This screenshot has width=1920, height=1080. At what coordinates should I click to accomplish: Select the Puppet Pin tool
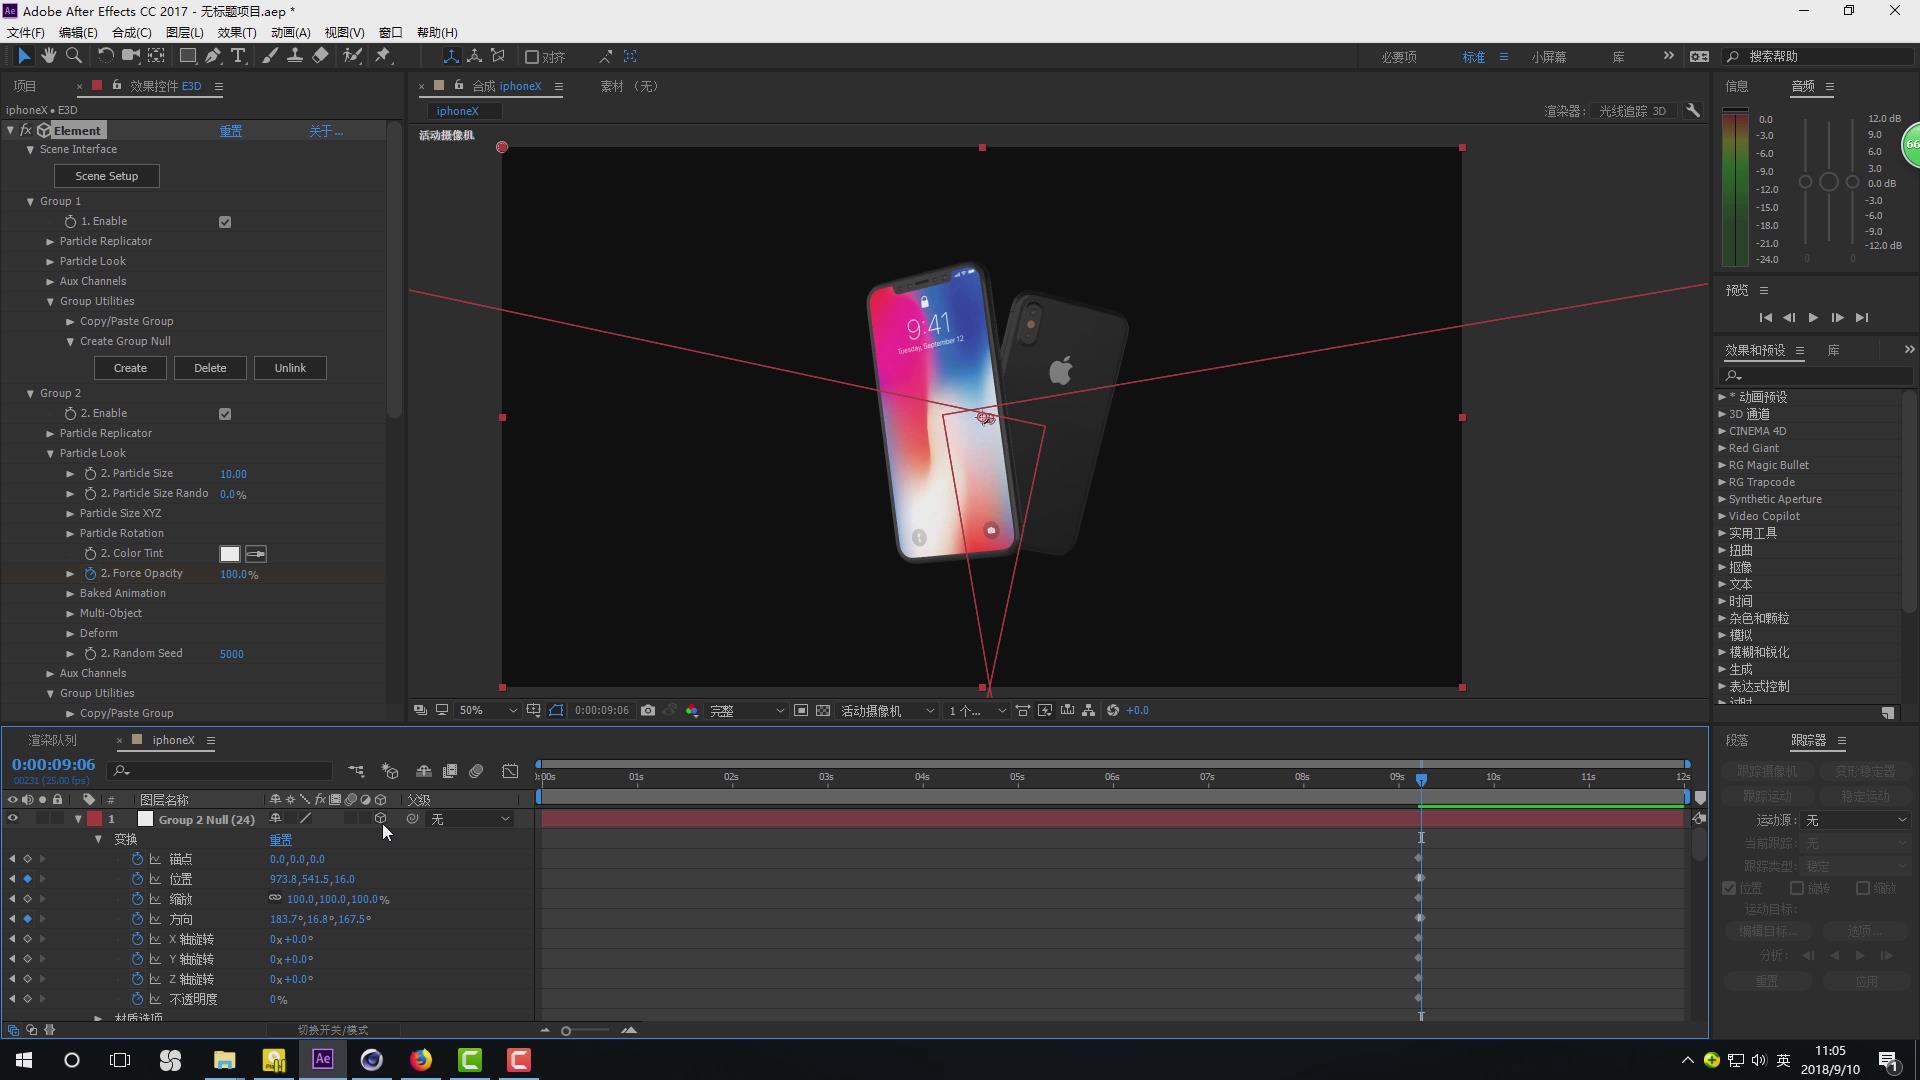383,56
